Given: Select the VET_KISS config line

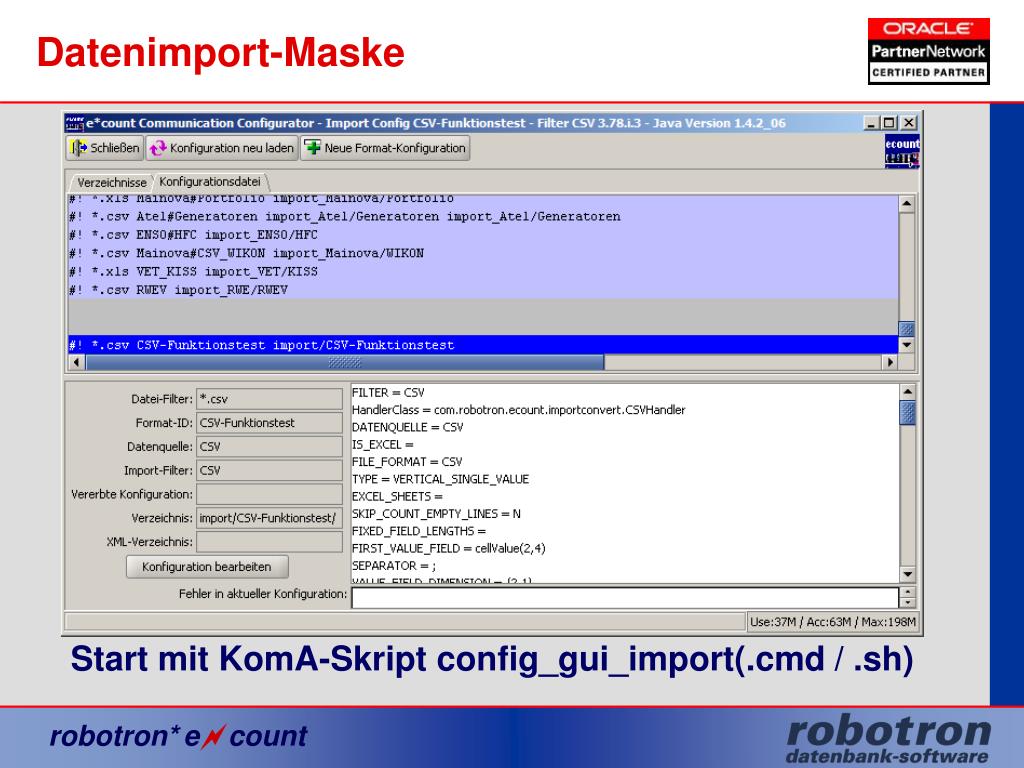Looking at the screenshot, I should click(x=483, y=272).
